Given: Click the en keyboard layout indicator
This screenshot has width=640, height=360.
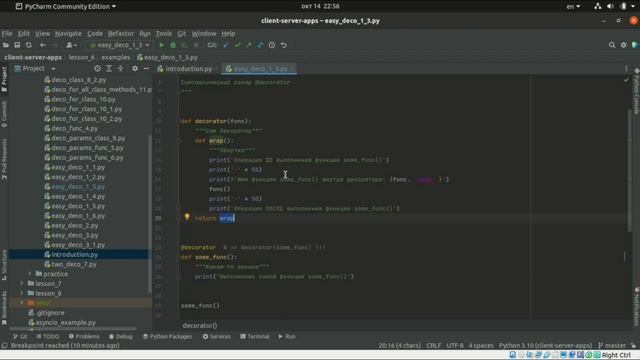Looking at the screenshot, I should click(573, 6).
